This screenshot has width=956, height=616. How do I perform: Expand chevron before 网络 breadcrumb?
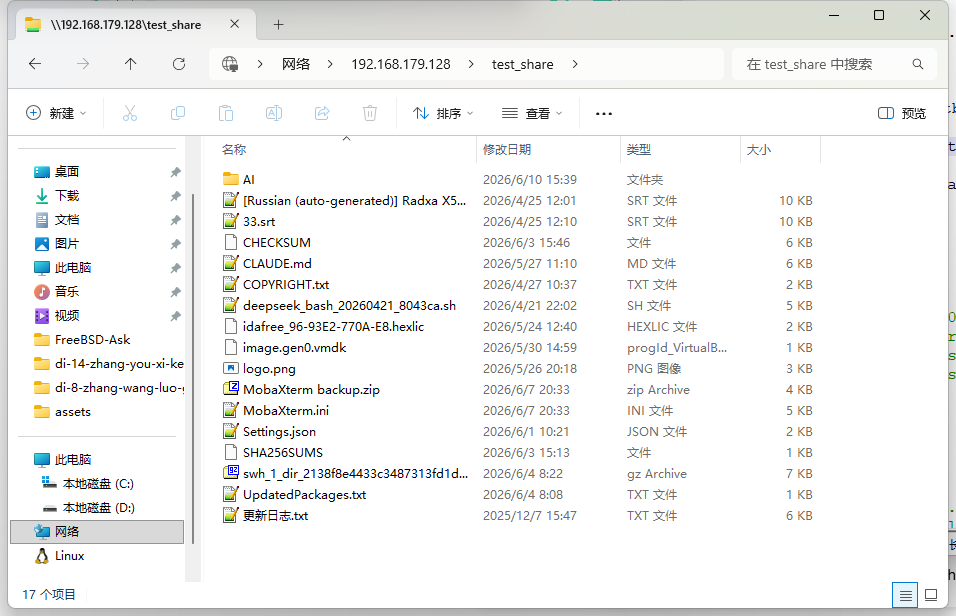click(x=260, y=64)
